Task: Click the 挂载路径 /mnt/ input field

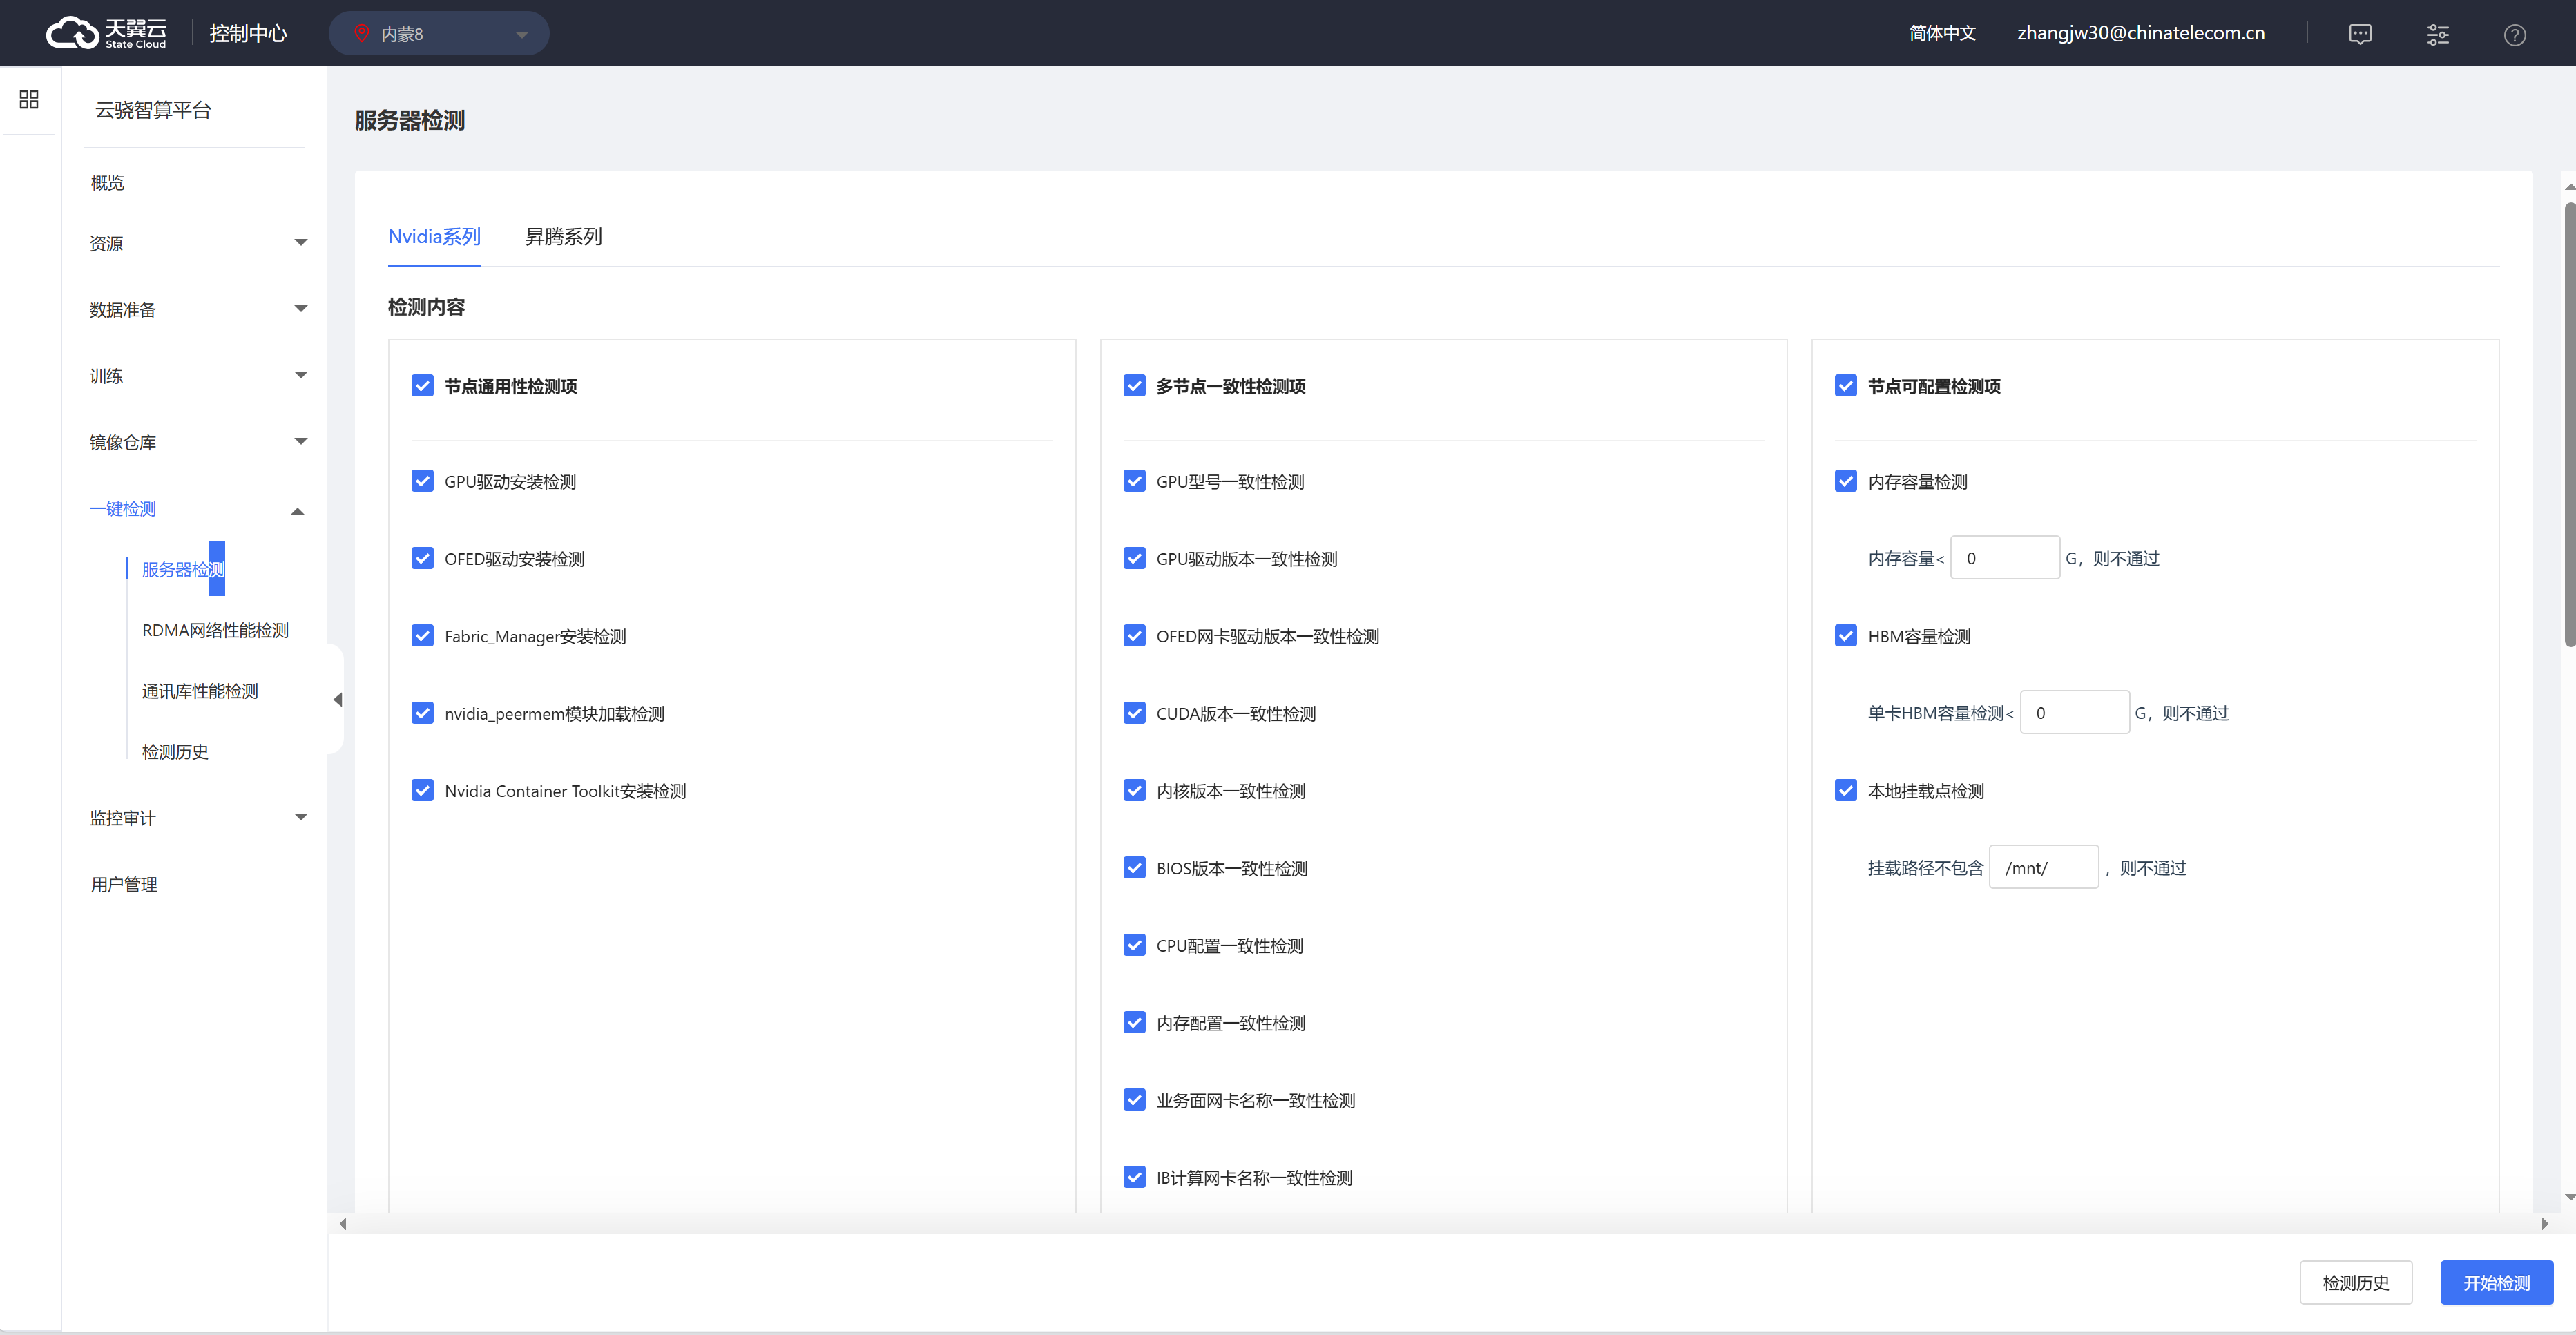Action: (x=2044, y=868)
